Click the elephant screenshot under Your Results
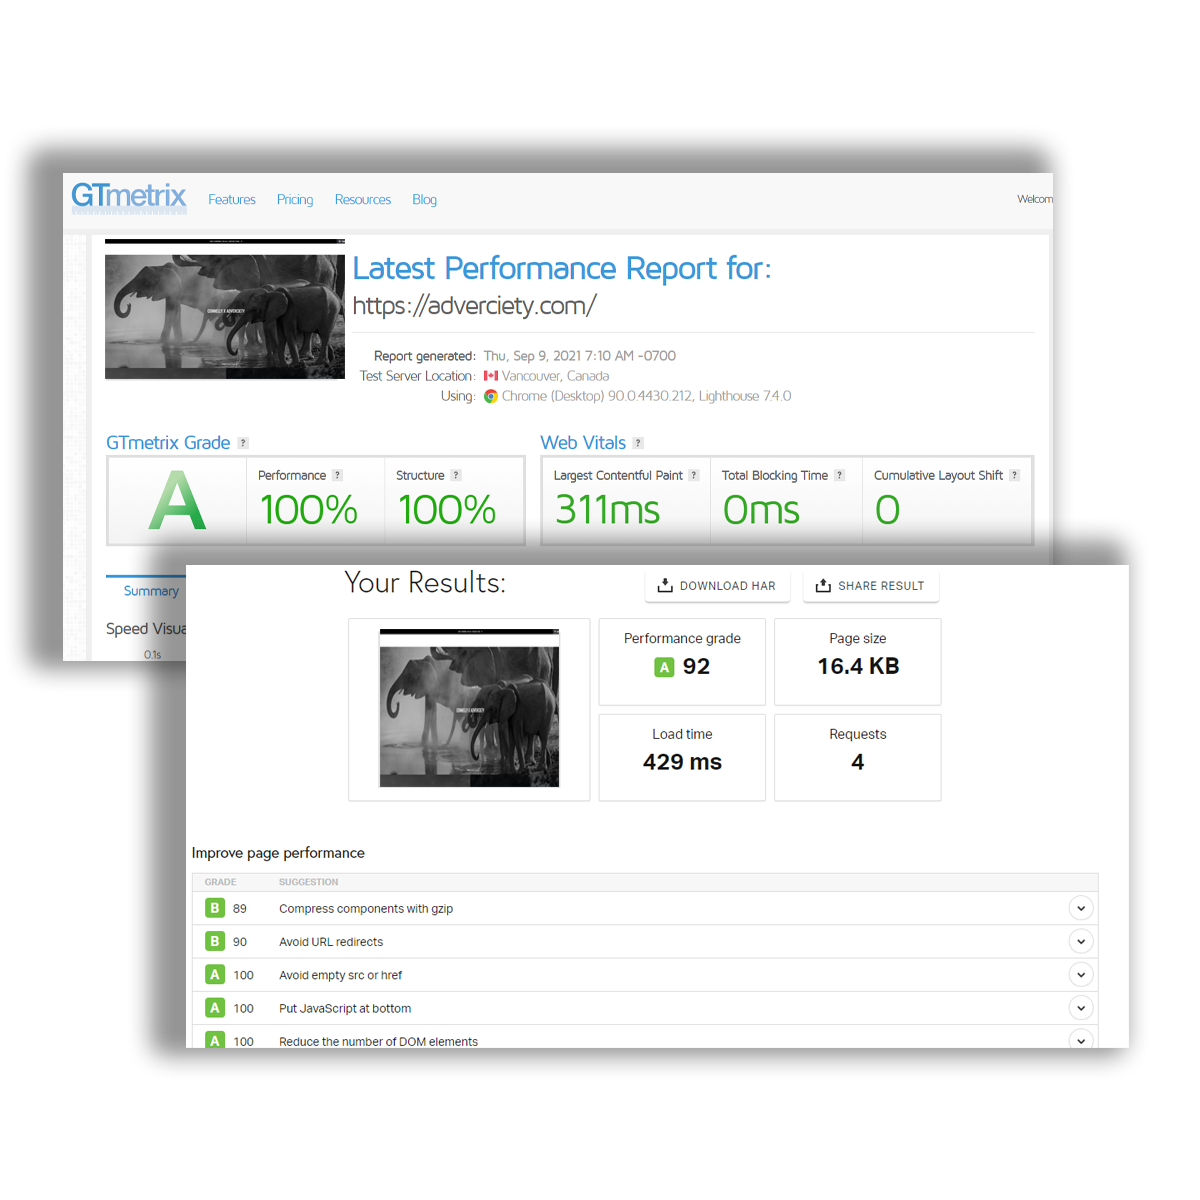1200x1200 pixels. [x=469, y=709]
